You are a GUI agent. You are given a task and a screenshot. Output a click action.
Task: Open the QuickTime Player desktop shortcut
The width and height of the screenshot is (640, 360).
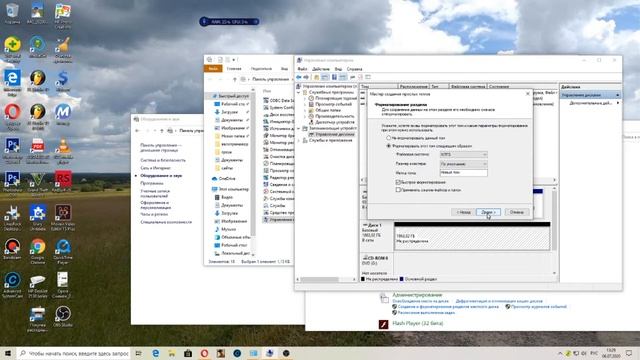click(x=62, y=251)
